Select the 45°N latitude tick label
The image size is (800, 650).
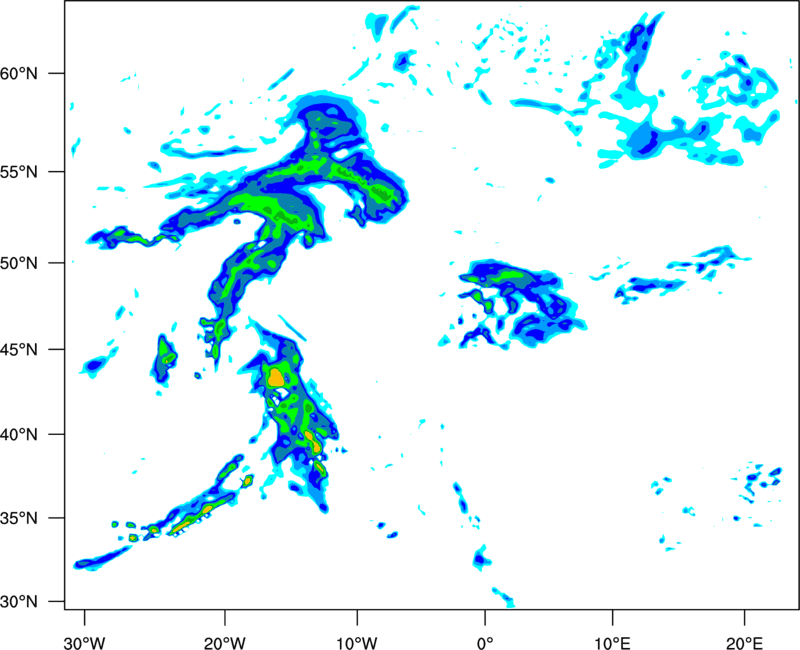(19, 350)
